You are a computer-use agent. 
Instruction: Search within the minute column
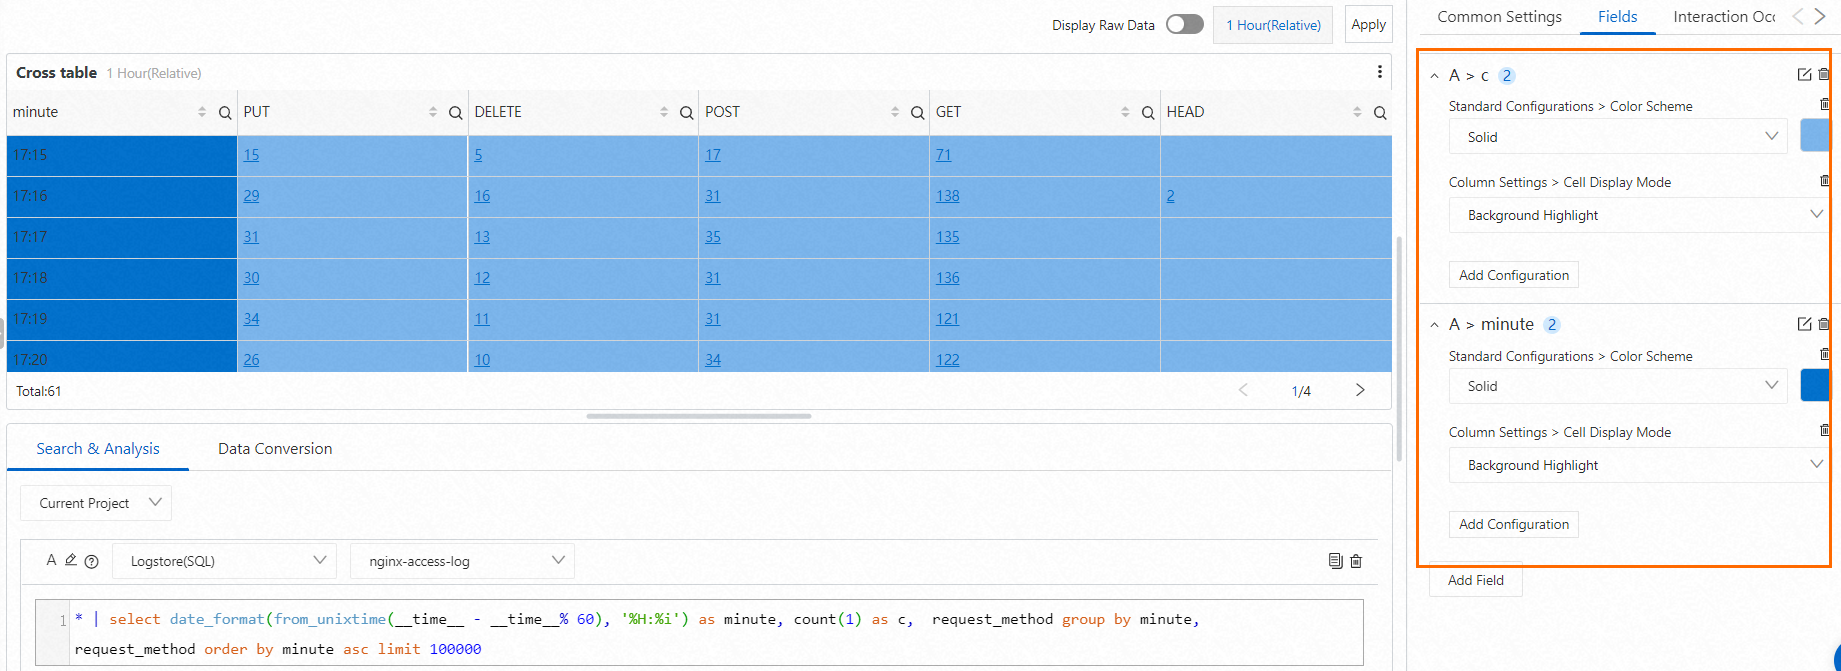pyautogui.click(x=225, y=113)
